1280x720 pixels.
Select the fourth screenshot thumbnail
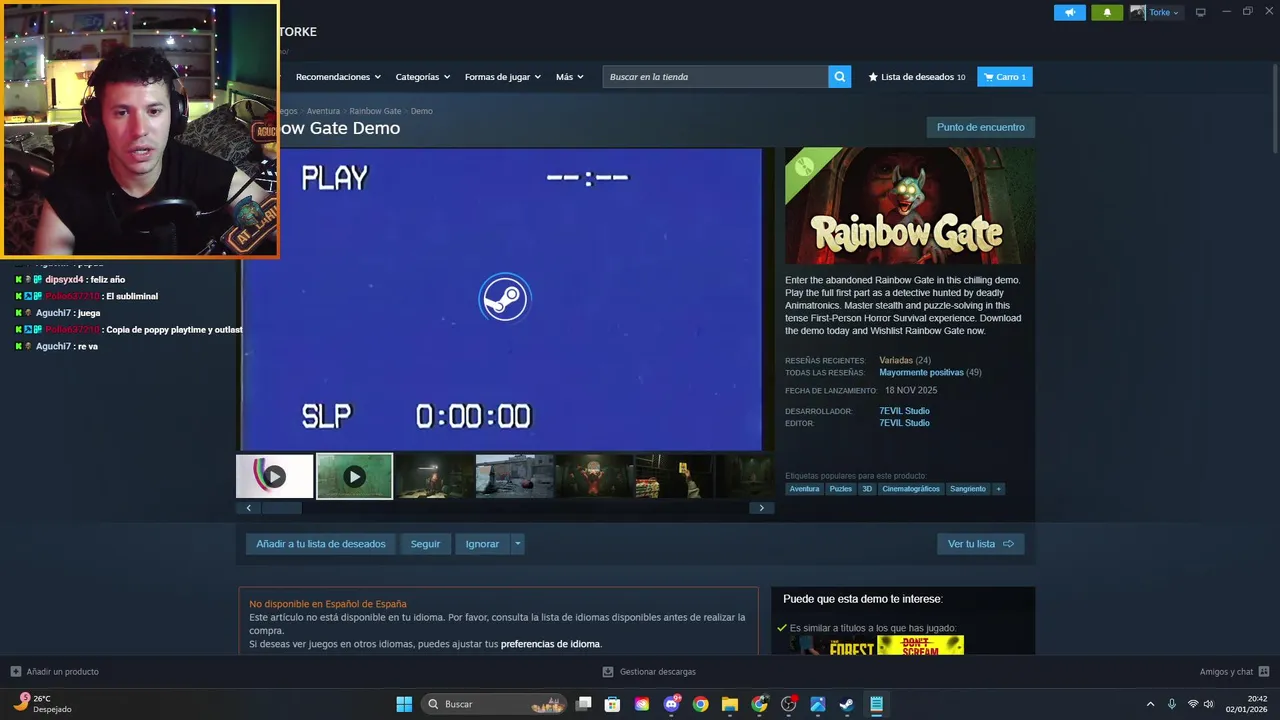coord(514,476)
